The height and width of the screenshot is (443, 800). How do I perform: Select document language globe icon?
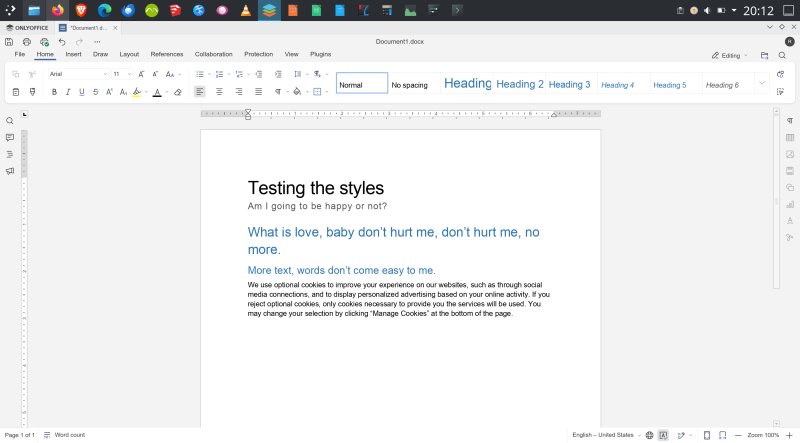[x=649, y=435]
